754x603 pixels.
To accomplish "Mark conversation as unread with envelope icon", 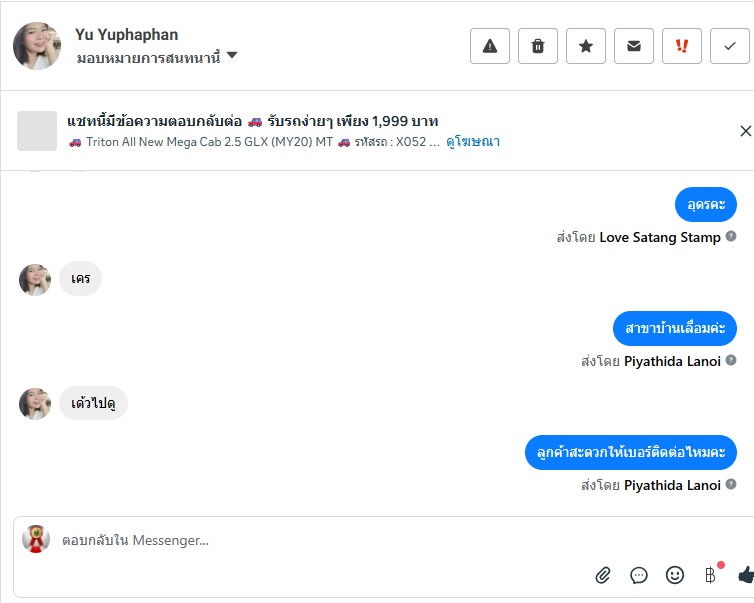I will tap(634, 46).
